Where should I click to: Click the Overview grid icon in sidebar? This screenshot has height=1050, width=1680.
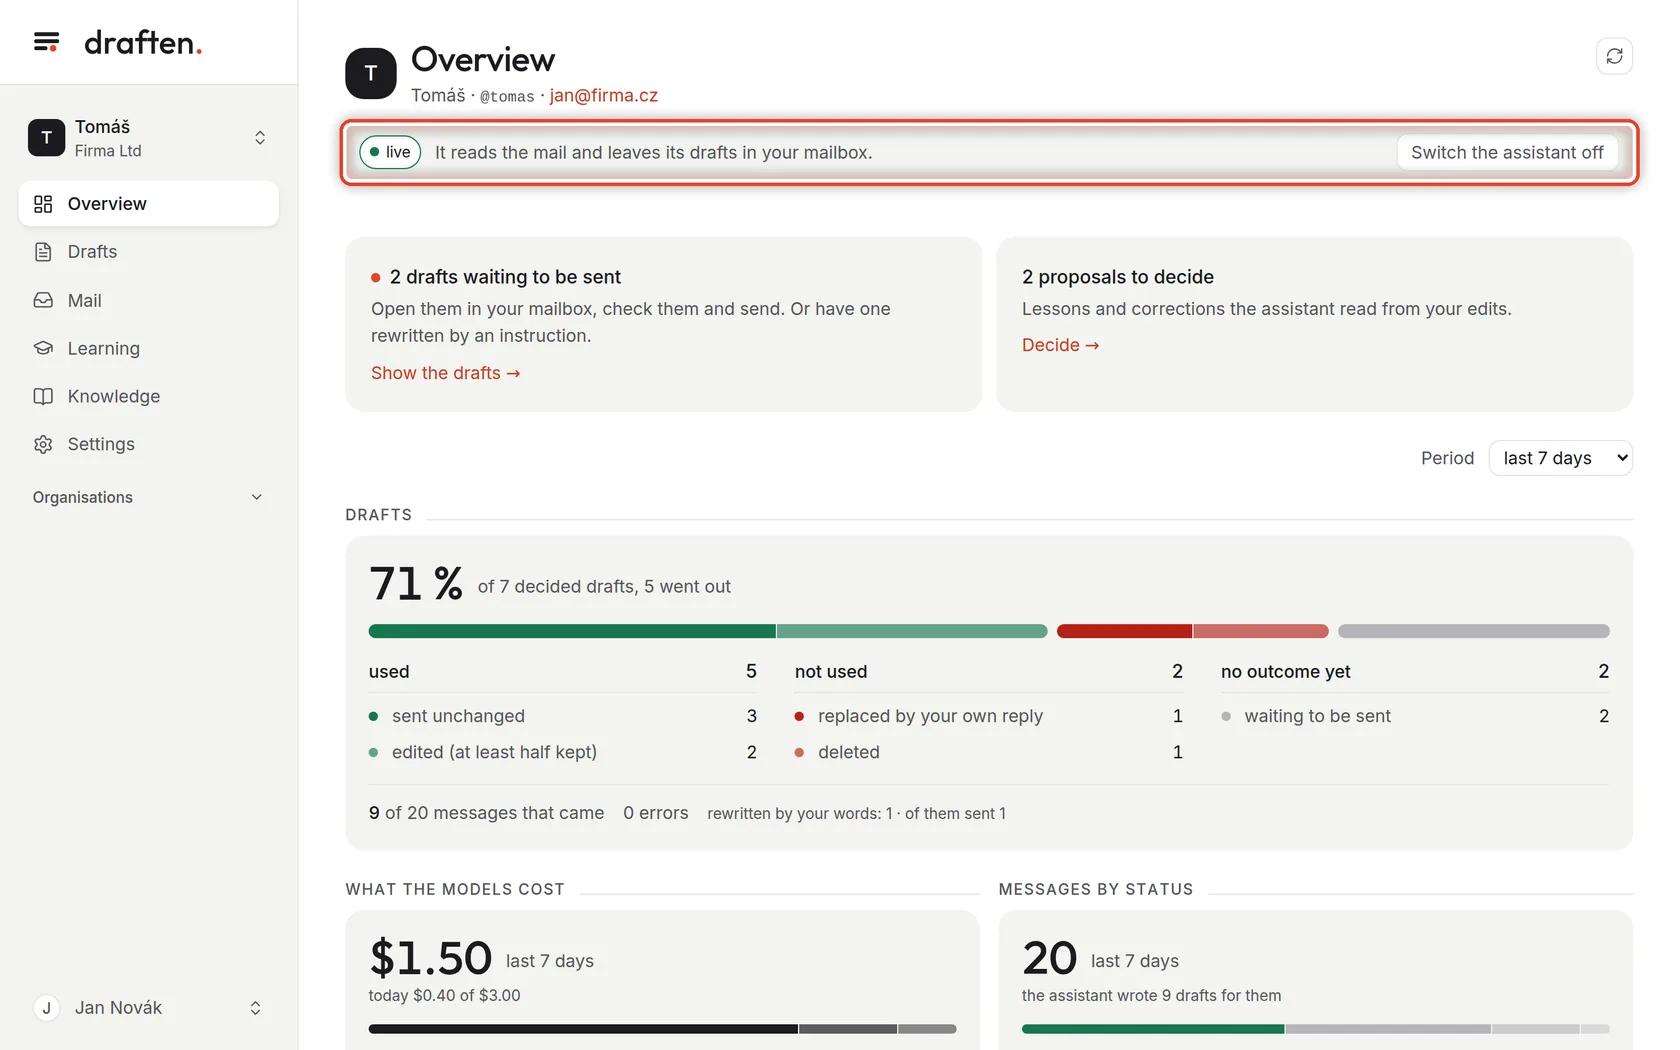coord(43,204)
